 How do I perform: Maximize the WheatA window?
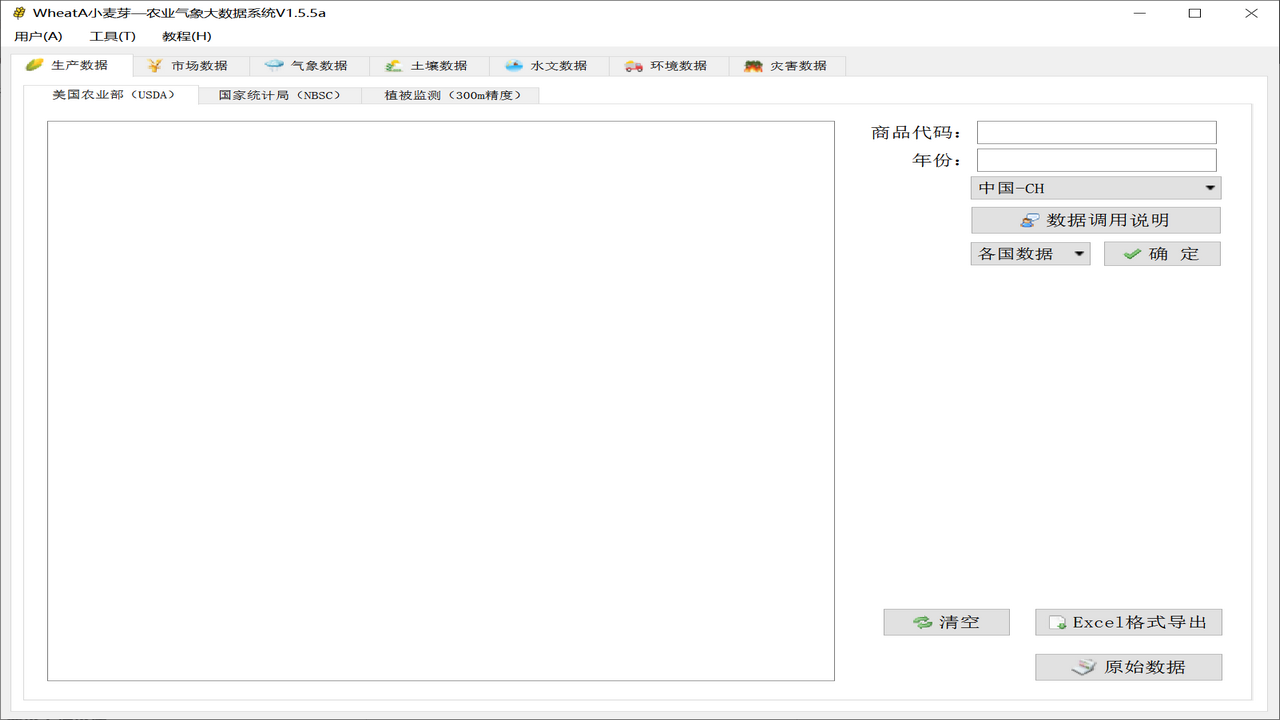(1195, 13)
